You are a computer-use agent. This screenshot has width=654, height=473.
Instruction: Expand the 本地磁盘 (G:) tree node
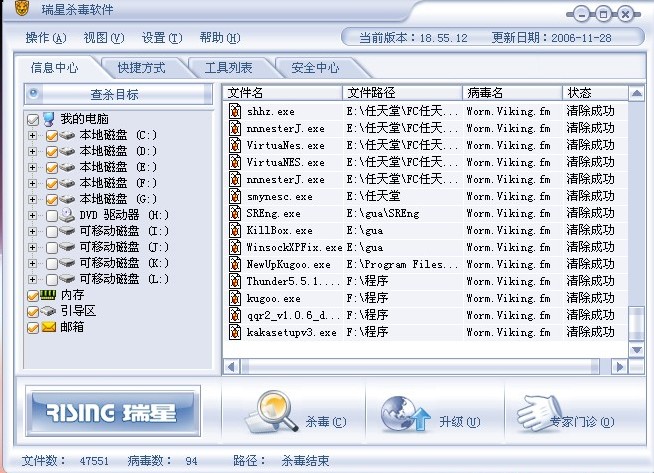coord(32,199)
